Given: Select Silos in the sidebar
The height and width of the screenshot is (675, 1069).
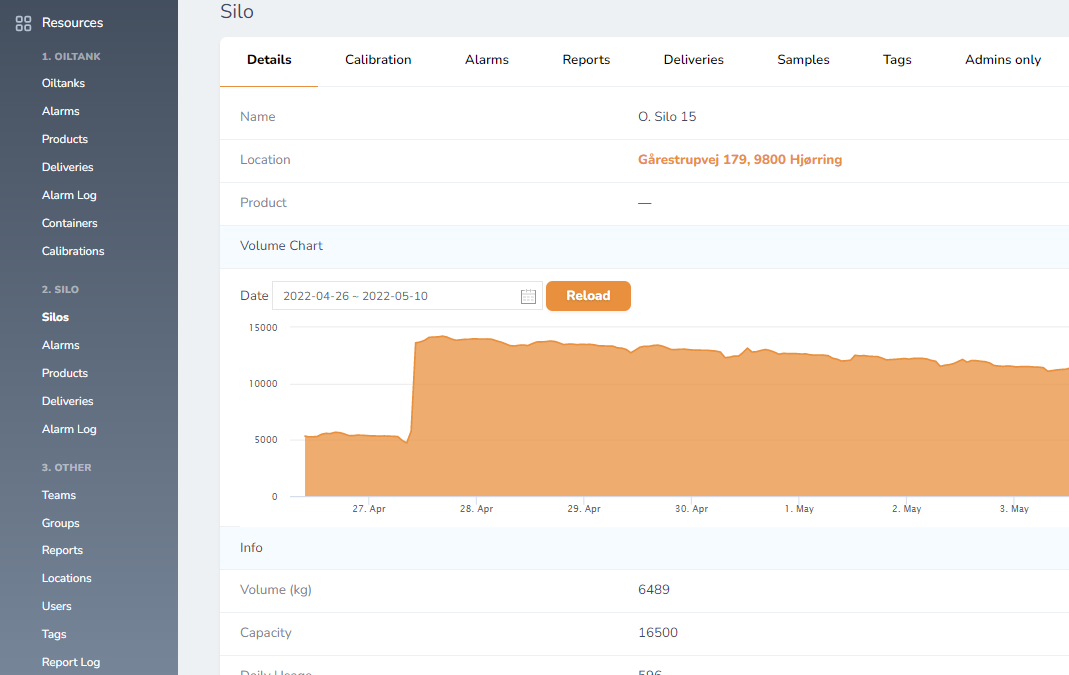Looking at the screenshot, I should coord(55,317).
